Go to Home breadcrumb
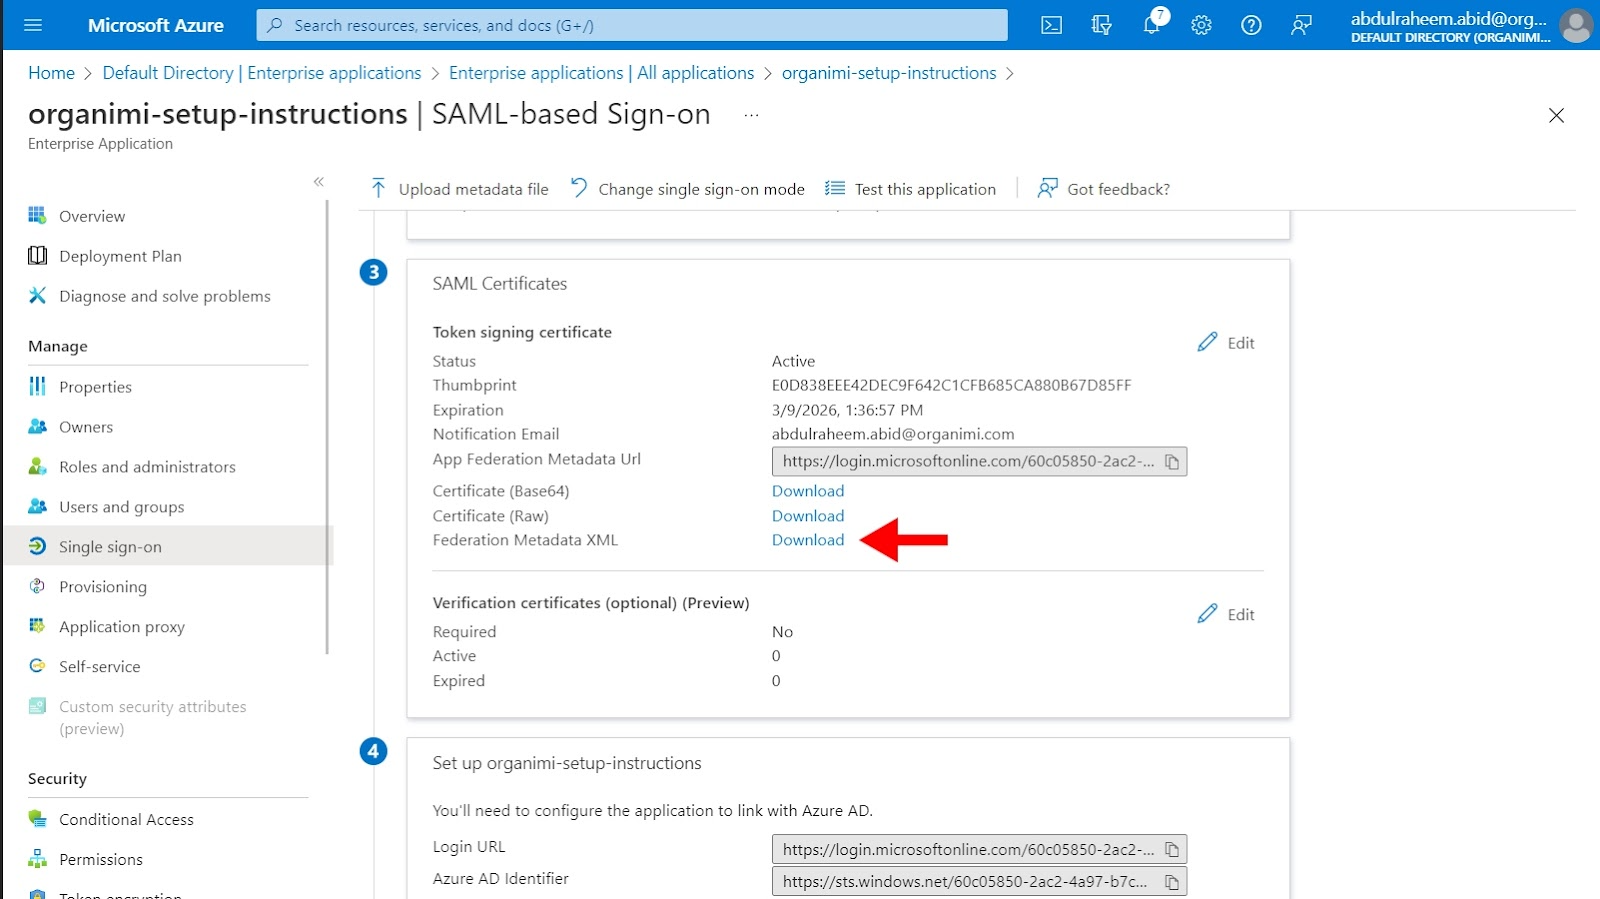The height and width of the screenshot is (899, 1600). tap(51, 73)
